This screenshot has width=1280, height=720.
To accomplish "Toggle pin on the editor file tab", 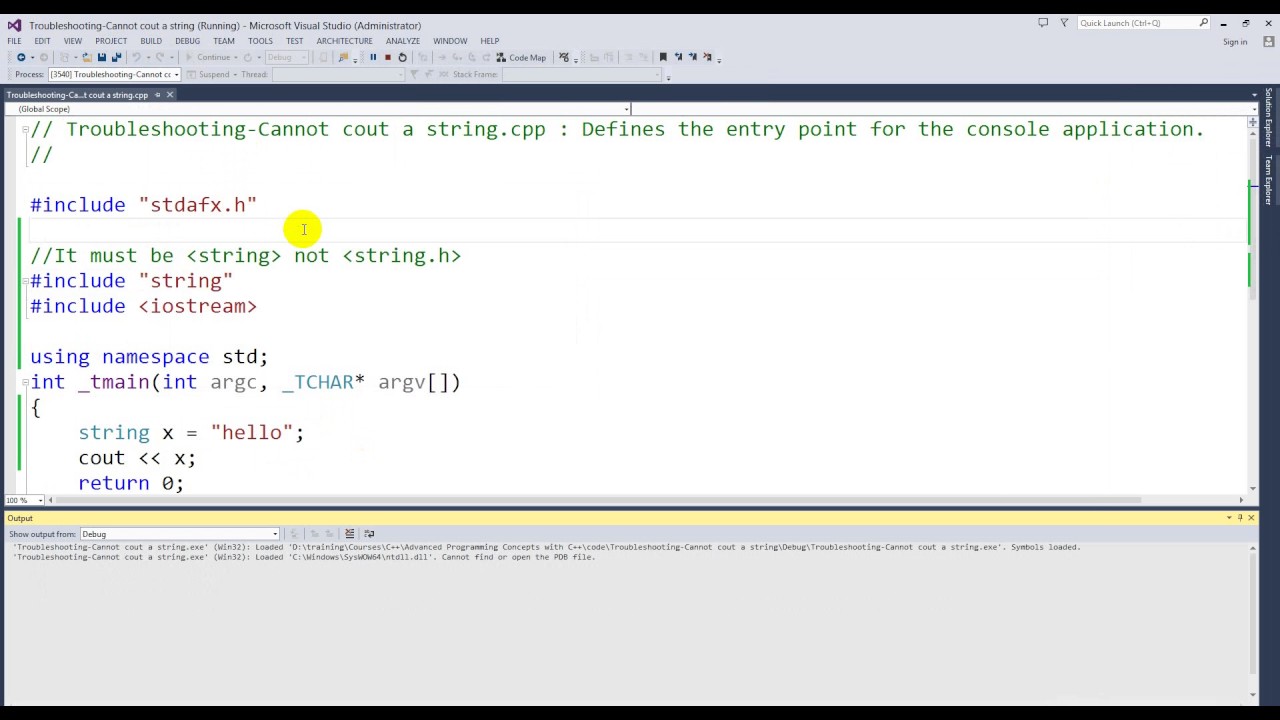I will (x=157, y=95).
